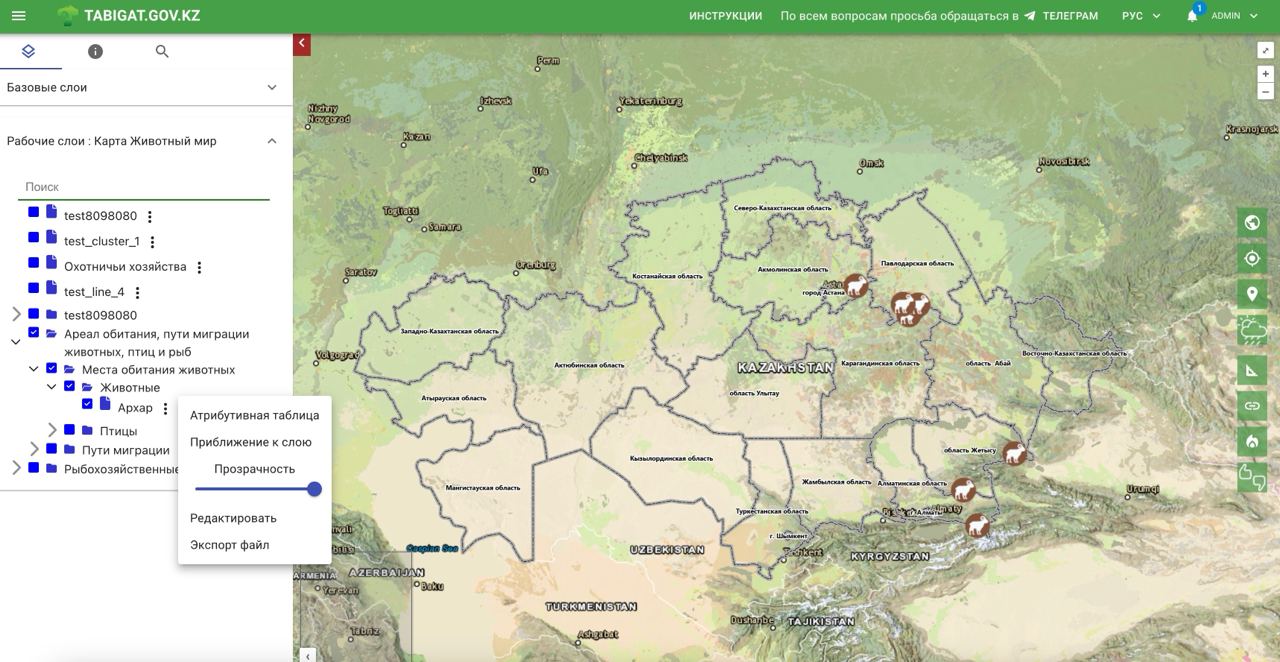This screenshot has height=662, width=1280.
Task: Zoom in on the map
Action: tap(1265, 74)
